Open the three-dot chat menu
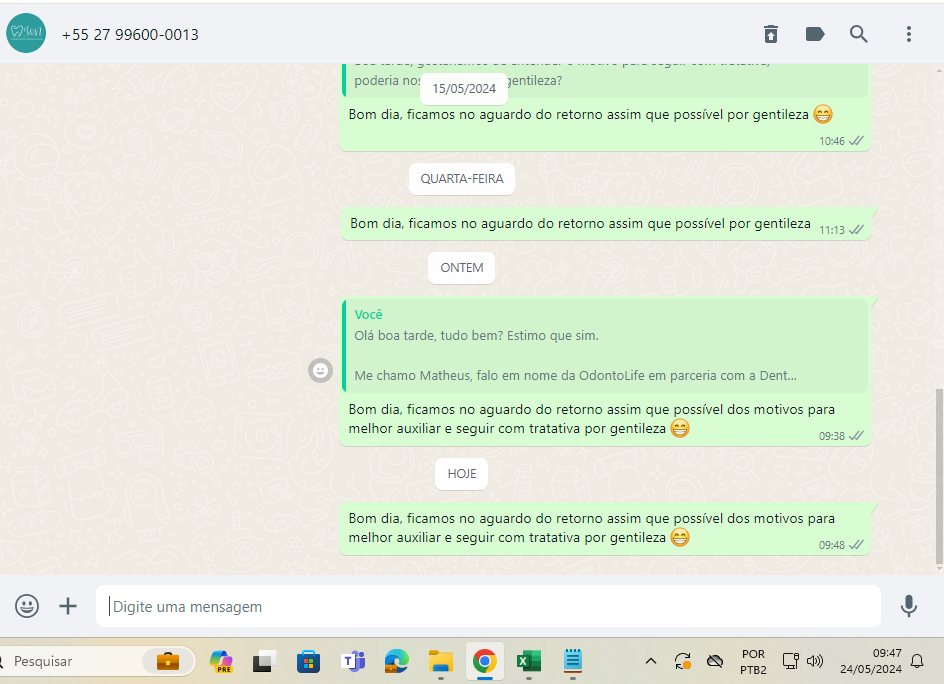 908,34
